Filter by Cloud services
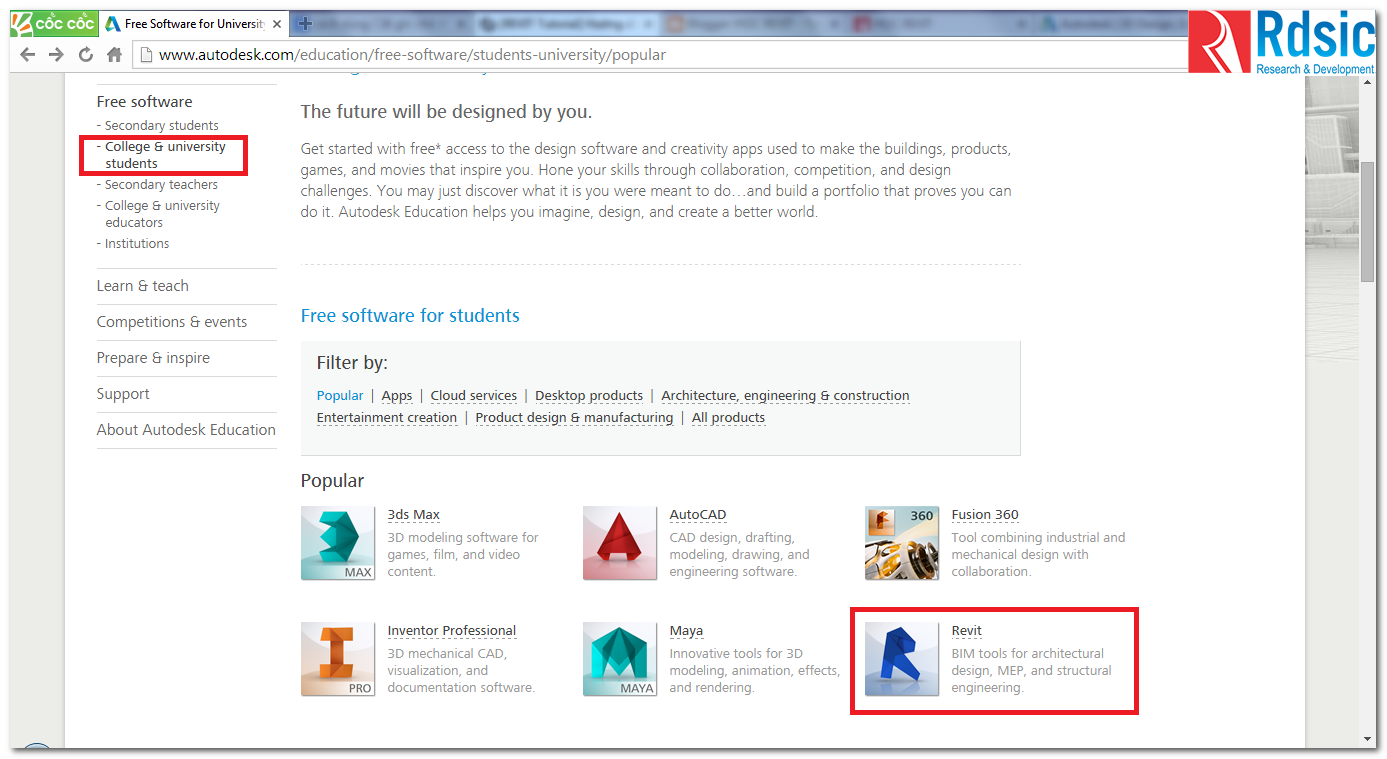This screenshot has width=1387, height=759. pos(474,396)
